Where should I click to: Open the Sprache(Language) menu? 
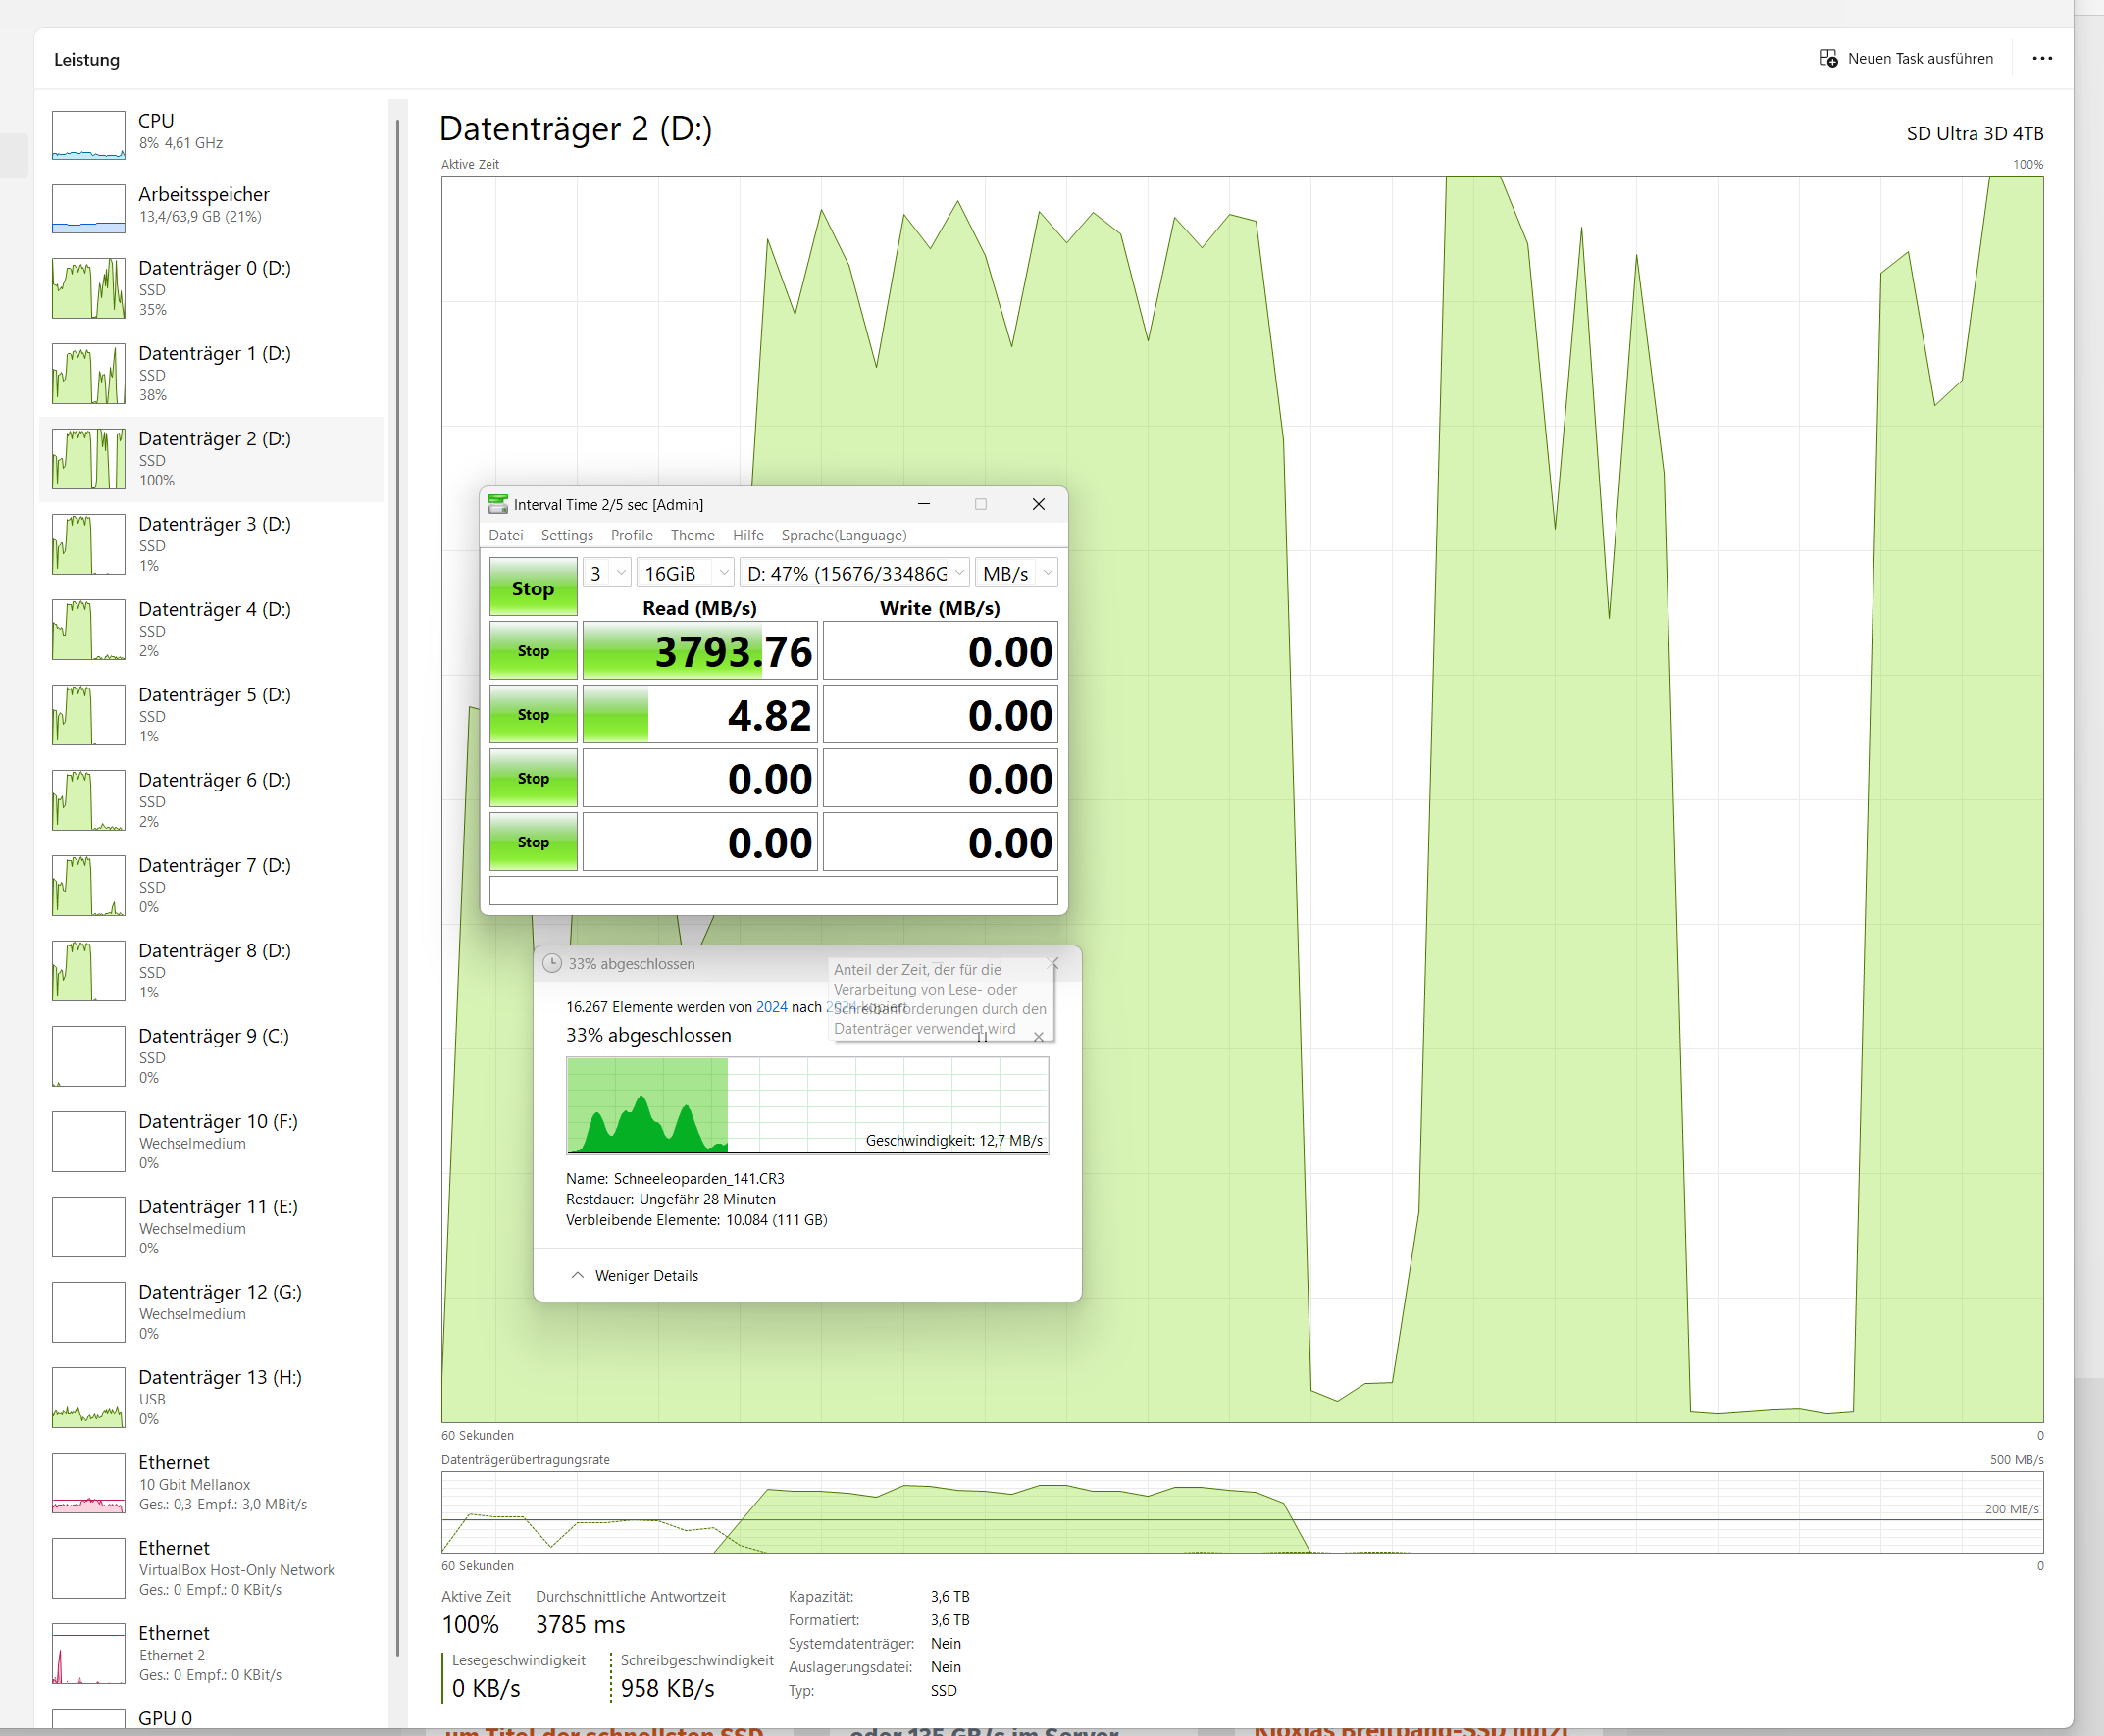coord(843,535)
